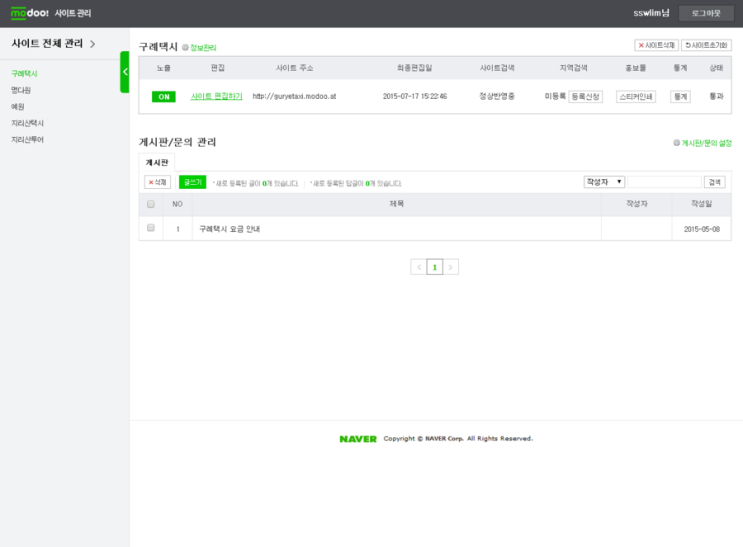Select 지리산택시 in sidebar

click(x=27, y=123)
